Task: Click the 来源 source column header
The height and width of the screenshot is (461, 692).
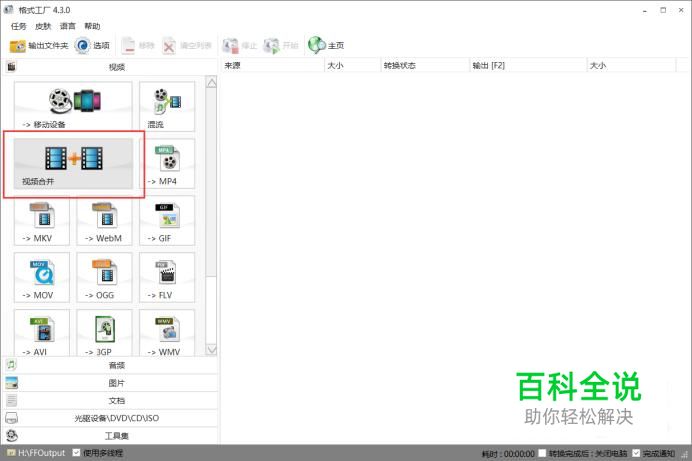Action: [x=273, y=65]
